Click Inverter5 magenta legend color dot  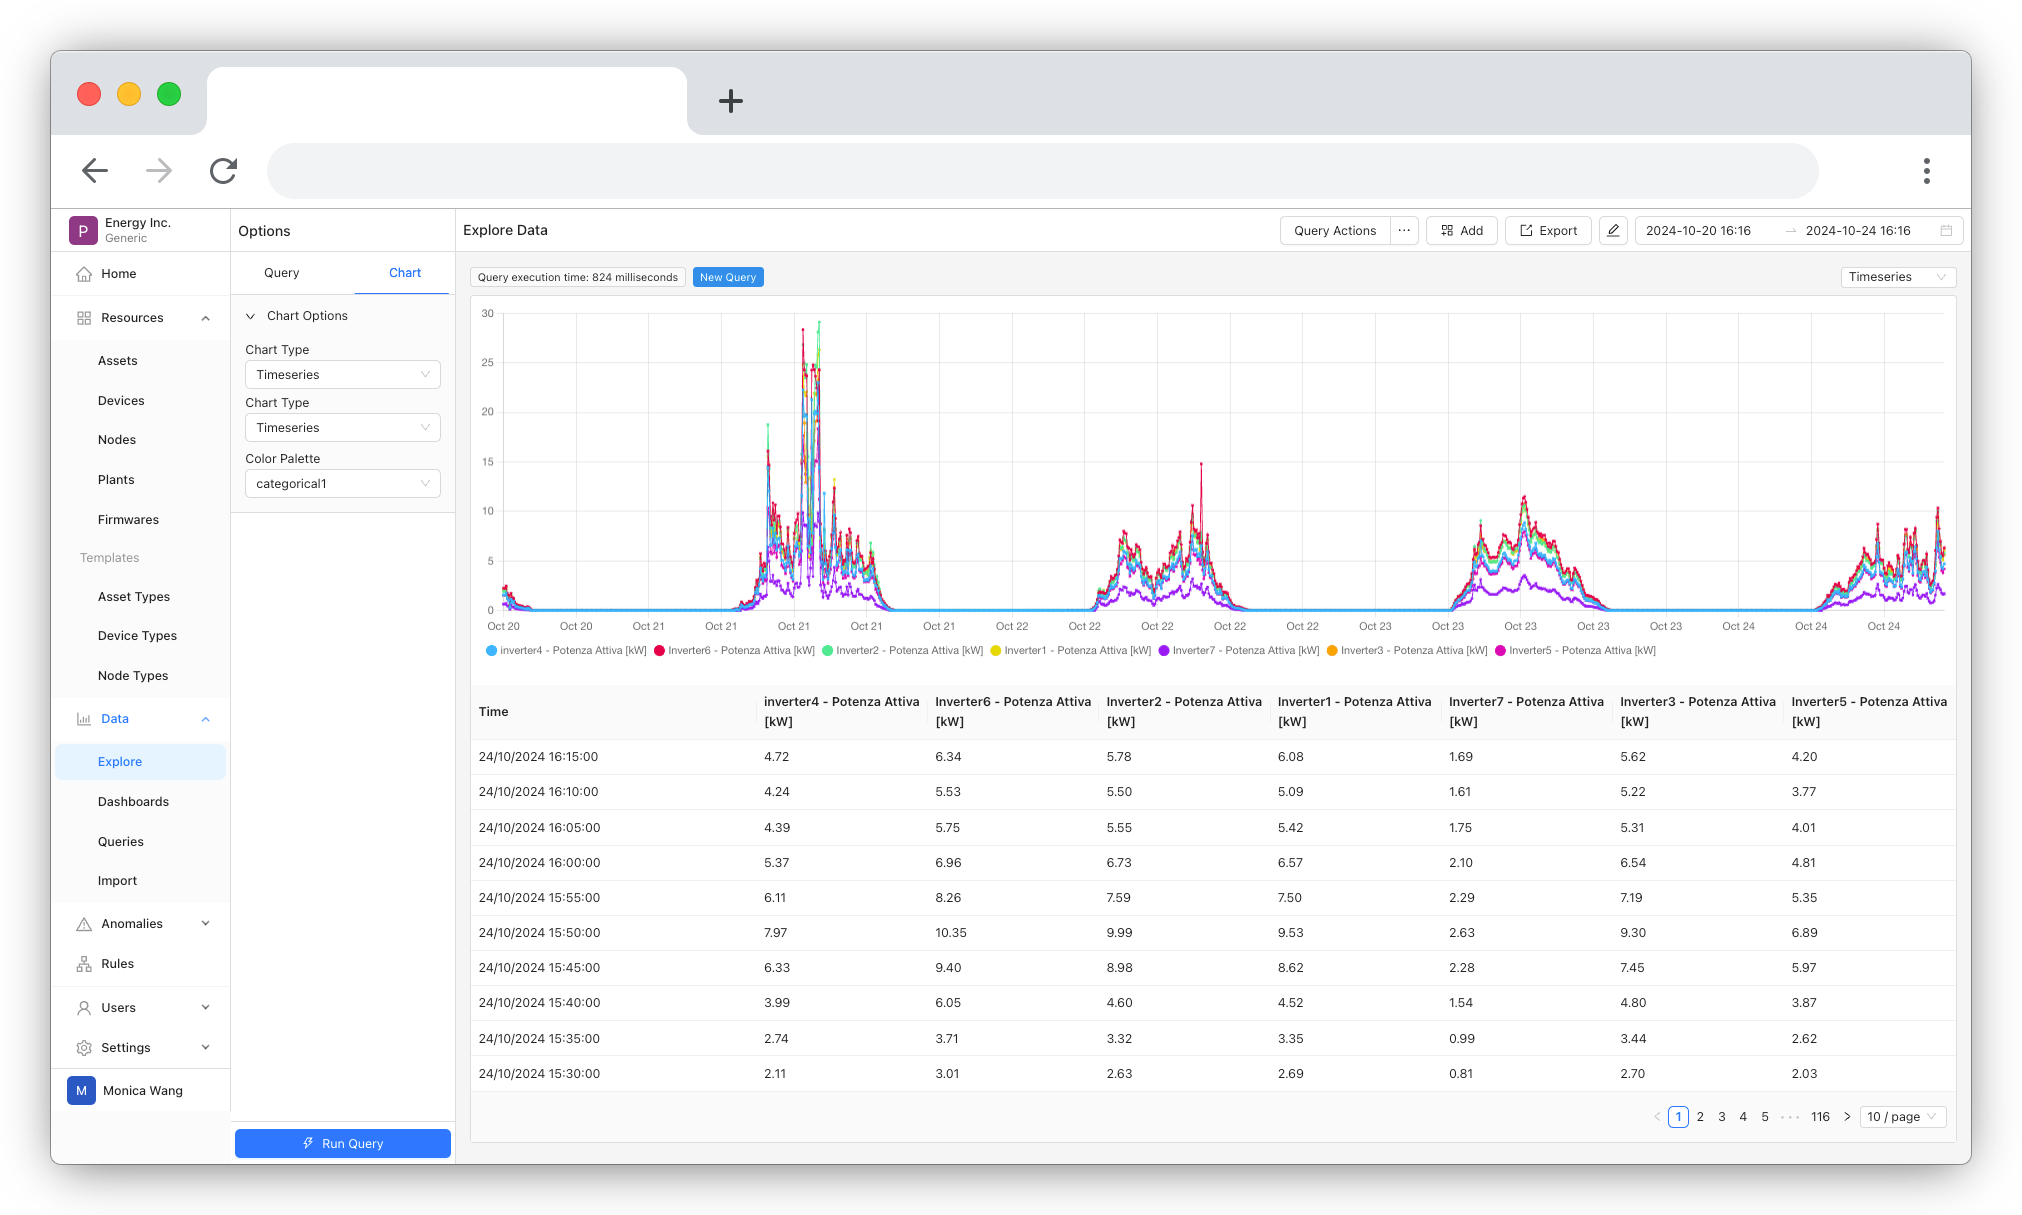click(1500, 651)
